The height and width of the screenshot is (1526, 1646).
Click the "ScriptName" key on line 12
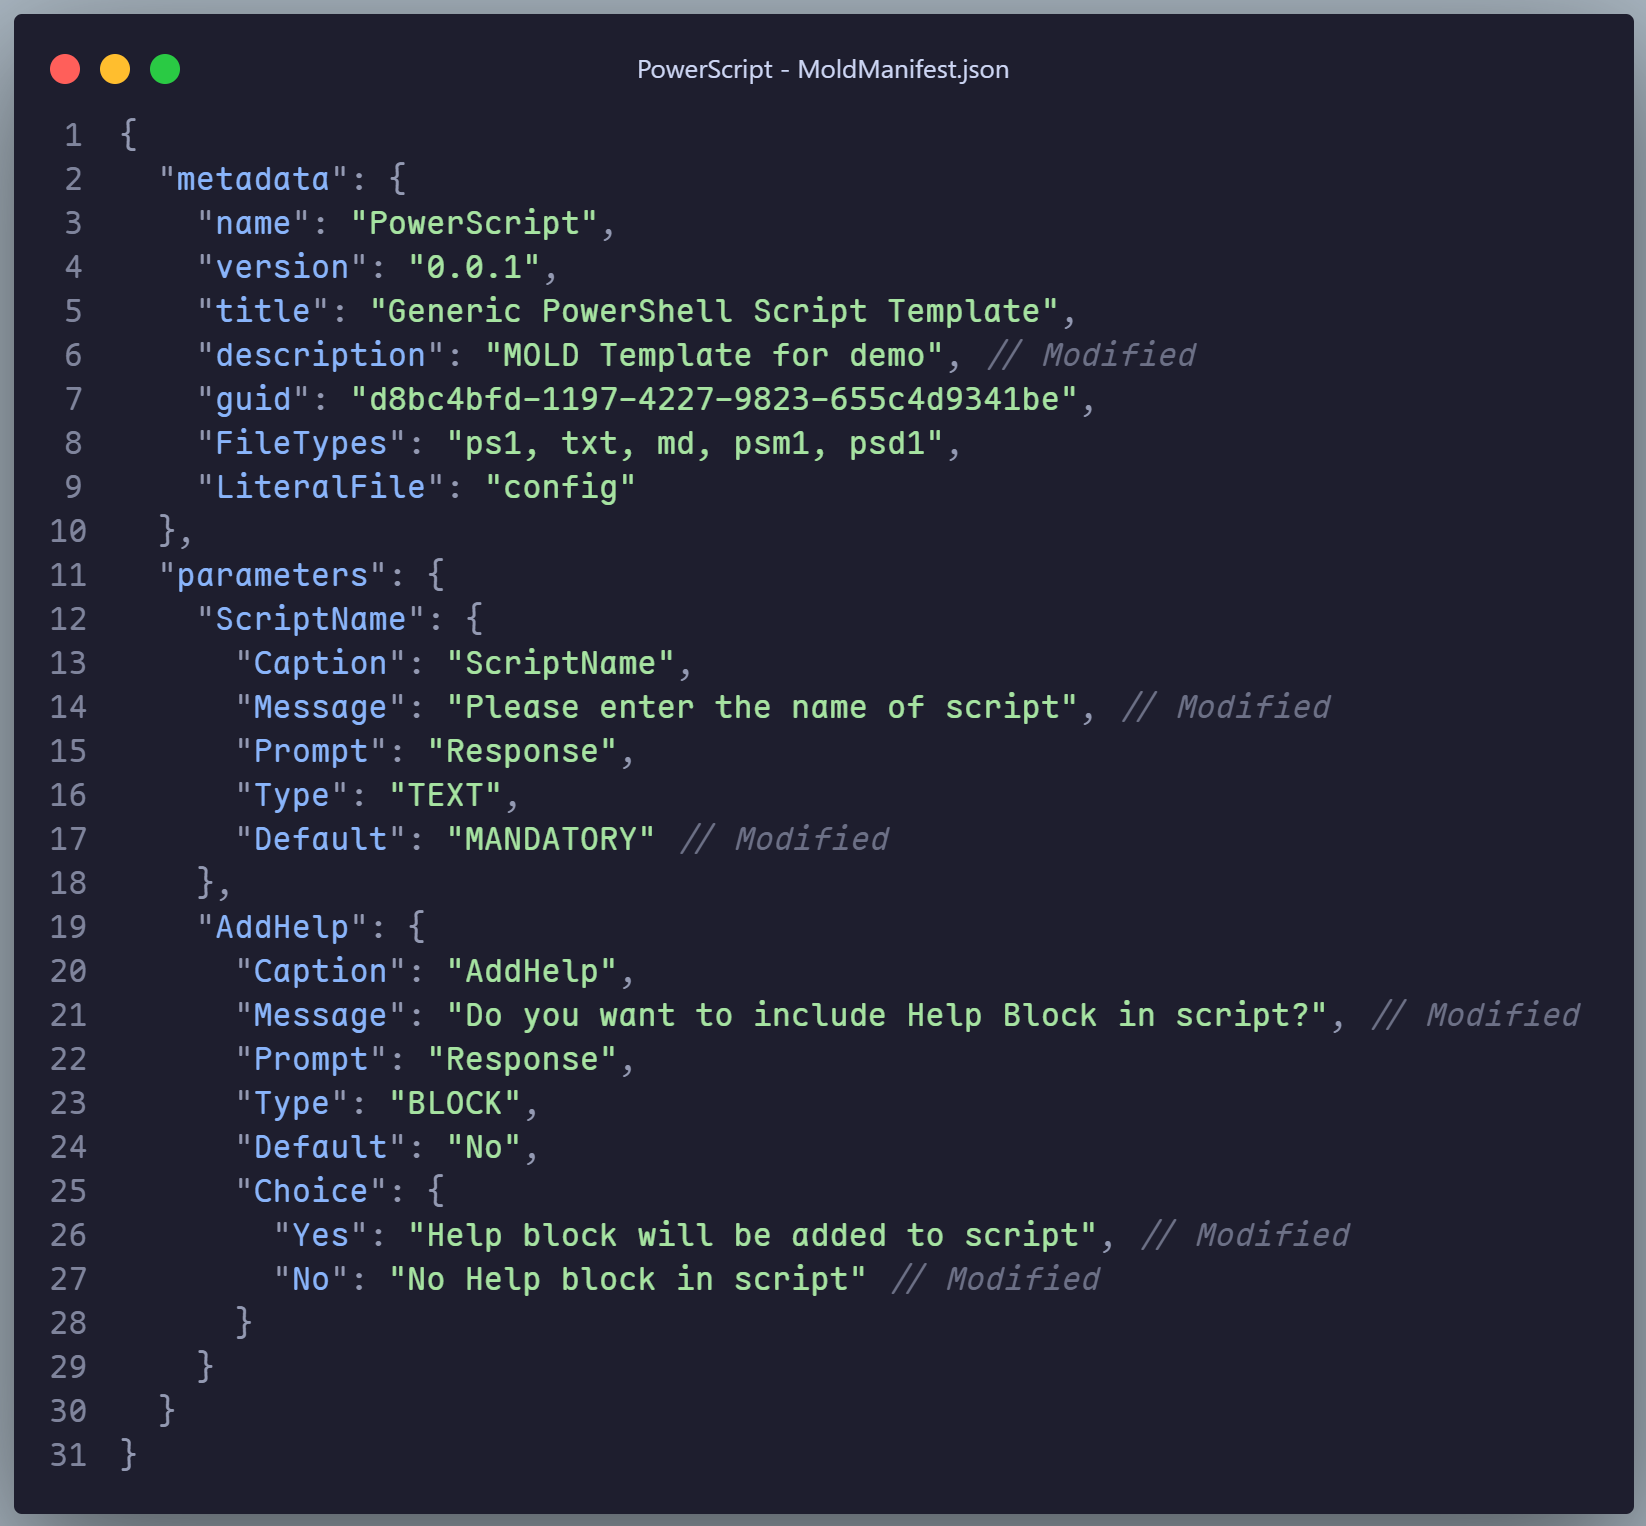[x=311, y=619]
